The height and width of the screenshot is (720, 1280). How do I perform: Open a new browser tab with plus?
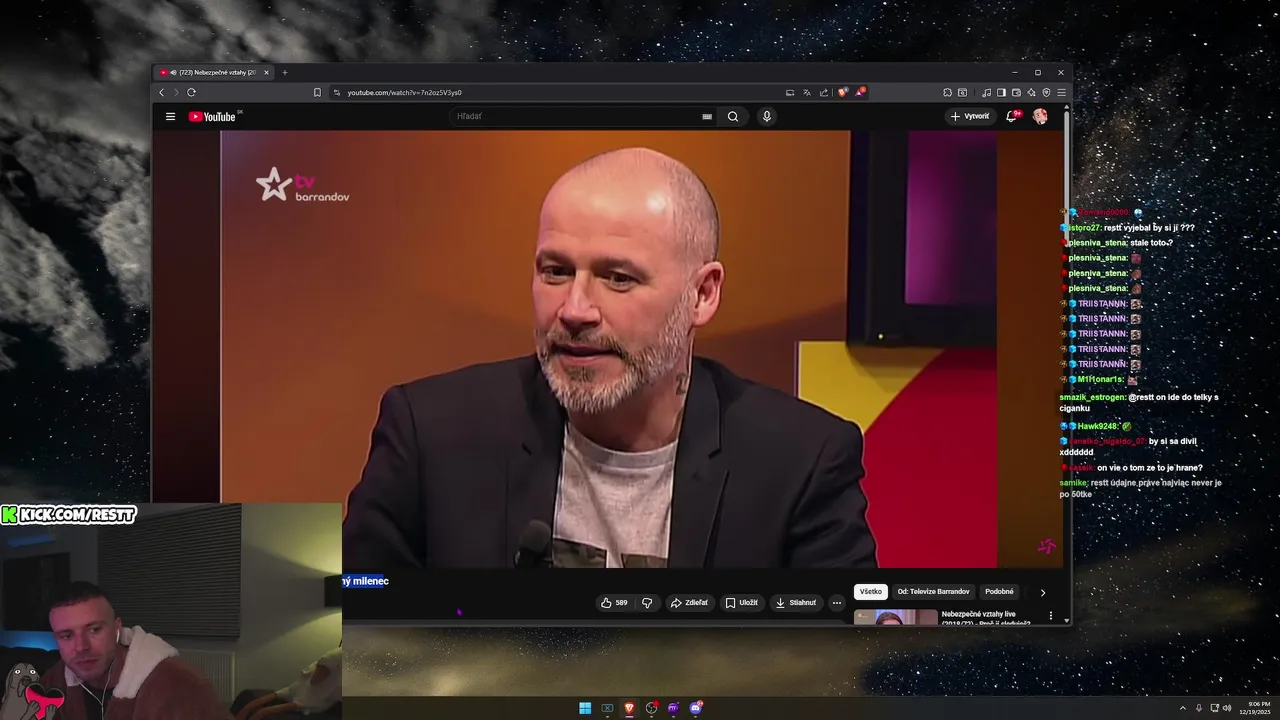(284, 72)
